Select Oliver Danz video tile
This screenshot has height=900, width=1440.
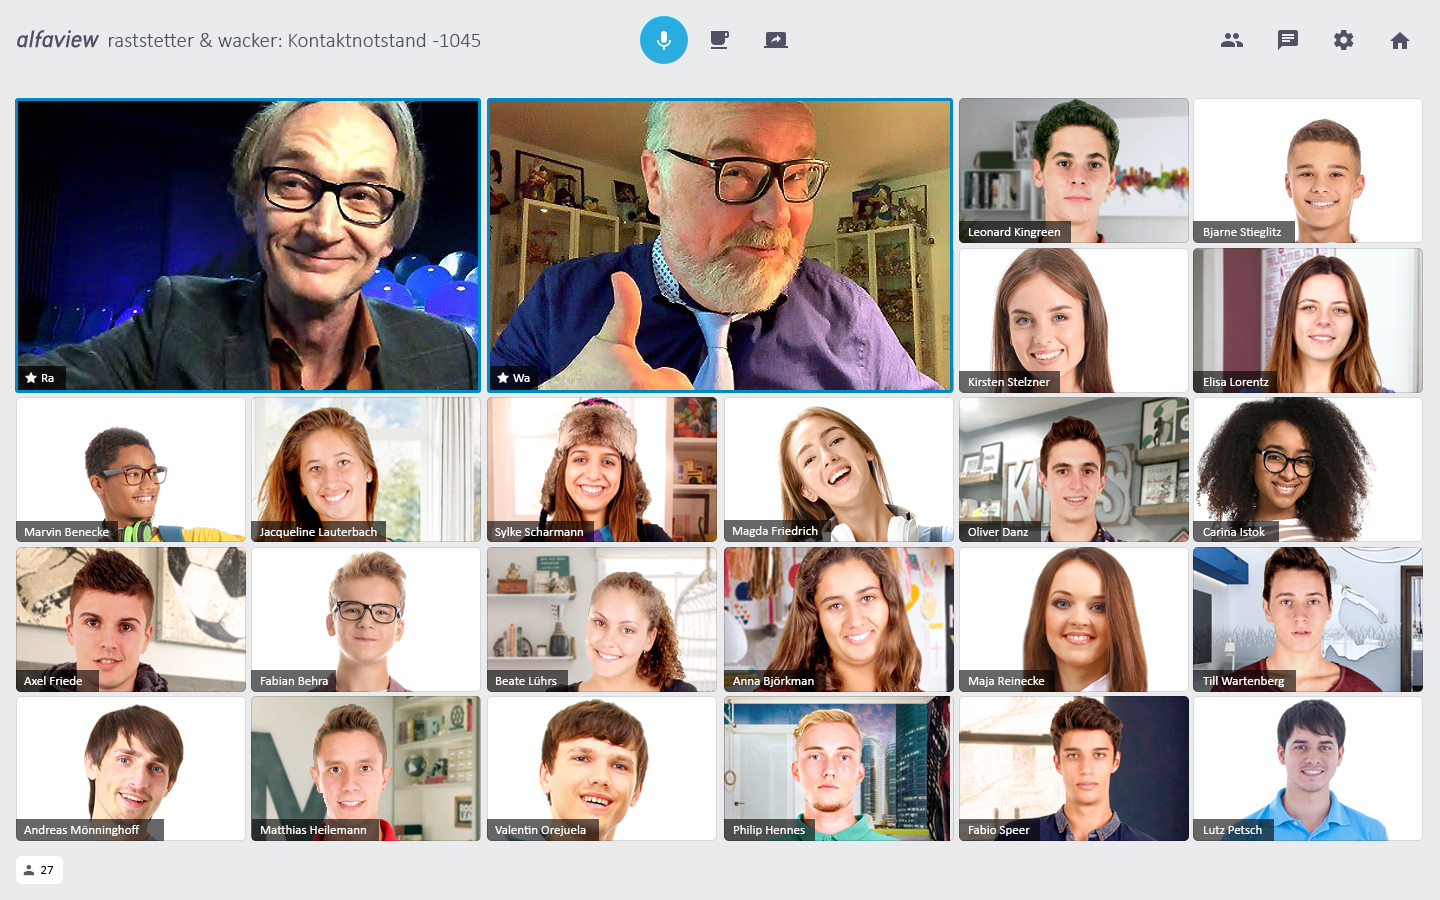[x=1074, y=470]
